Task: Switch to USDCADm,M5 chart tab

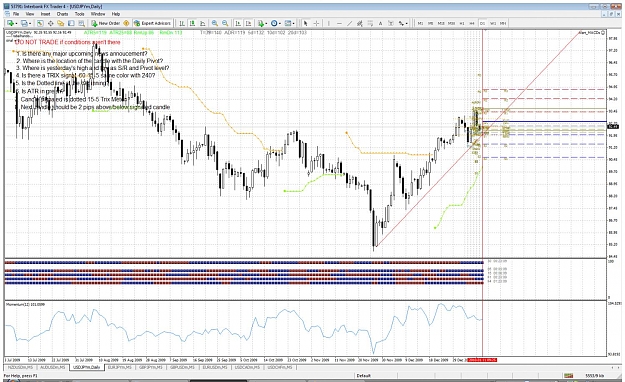Action: (247, 367)
